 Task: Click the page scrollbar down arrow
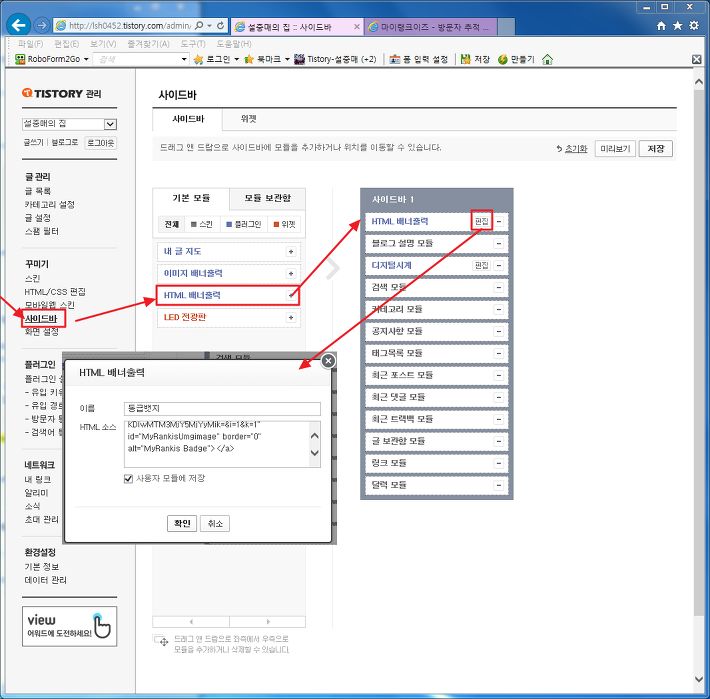pyautogui.click(x=698, y=679)
